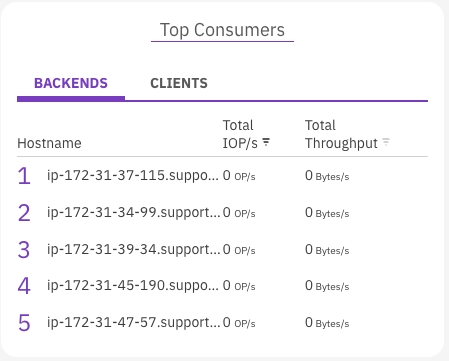
Task: Open host ip-172-31-37-115 entry
Action: coord(133,175)
